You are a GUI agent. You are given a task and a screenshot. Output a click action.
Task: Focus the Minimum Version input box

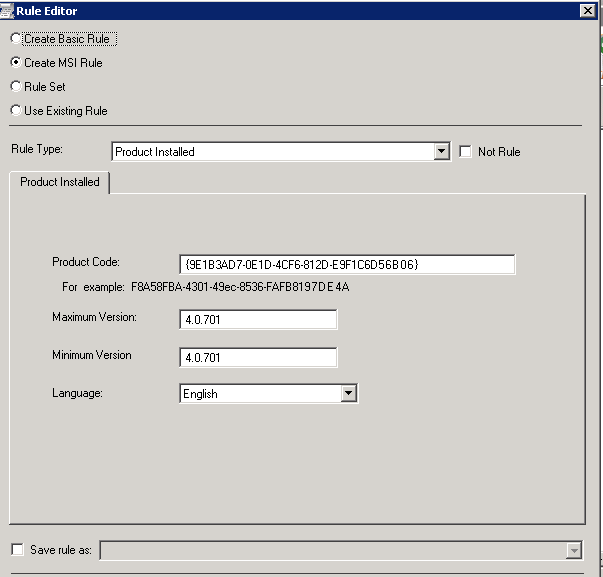258,357
